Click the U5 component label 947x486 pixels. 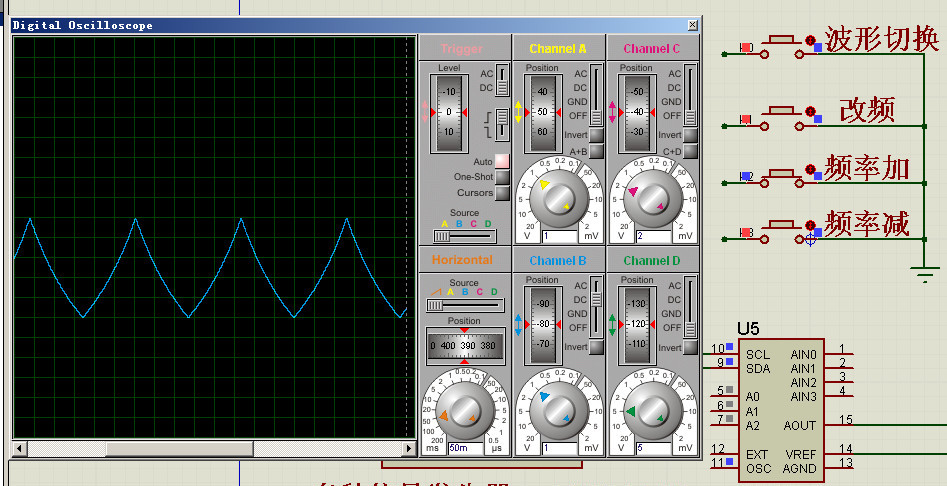pyautogui.click(x=748, y=329)
